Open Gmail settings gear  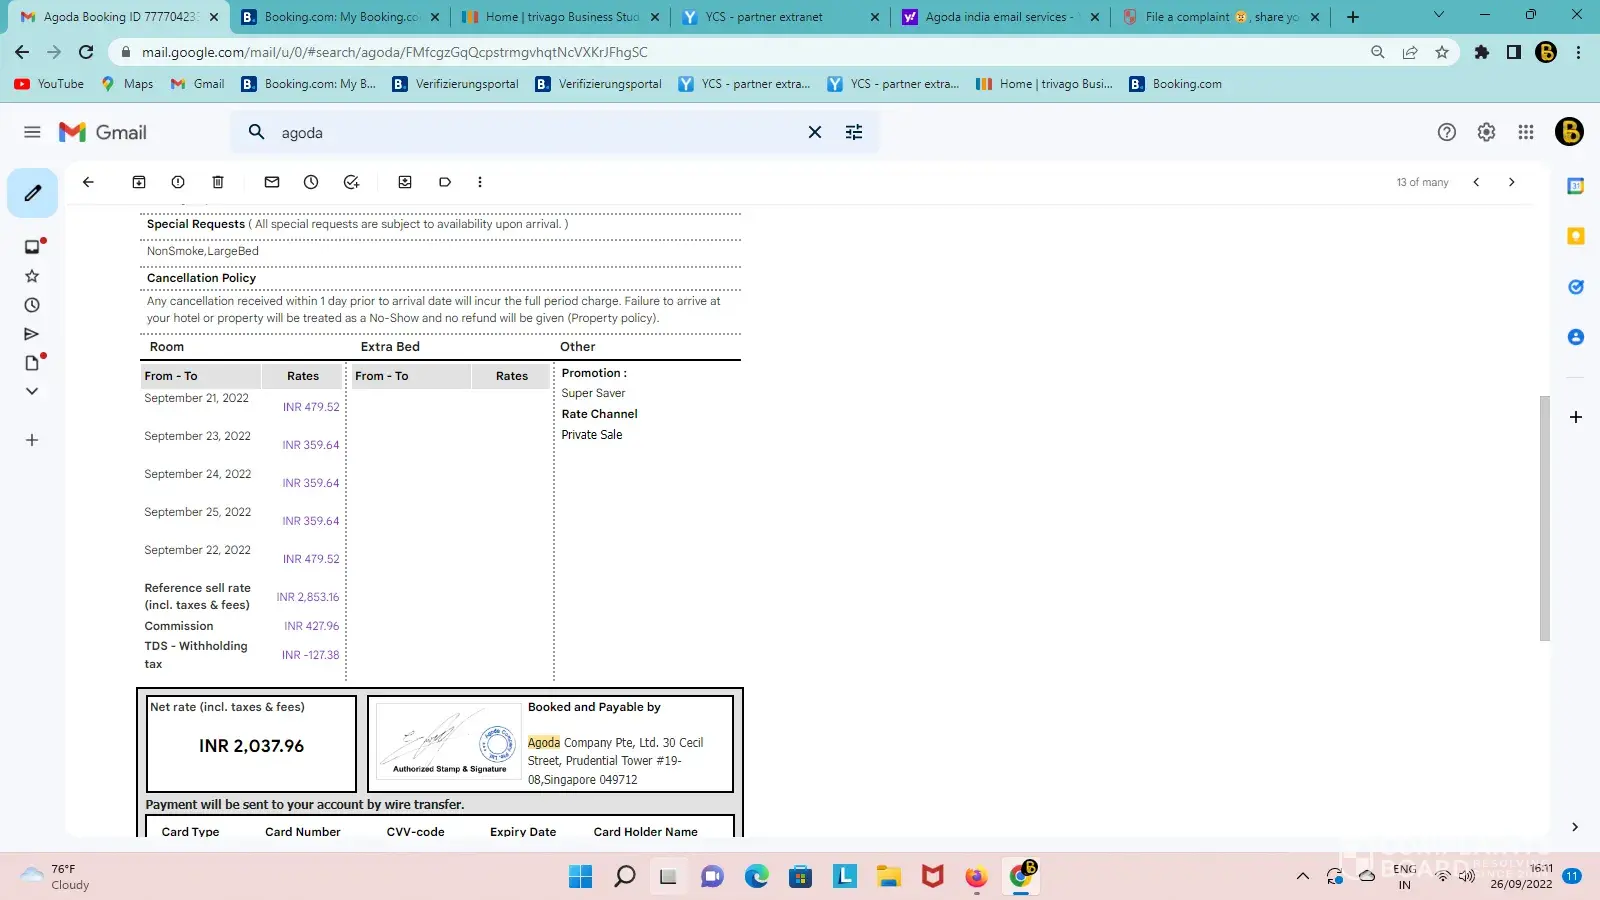1486,132
